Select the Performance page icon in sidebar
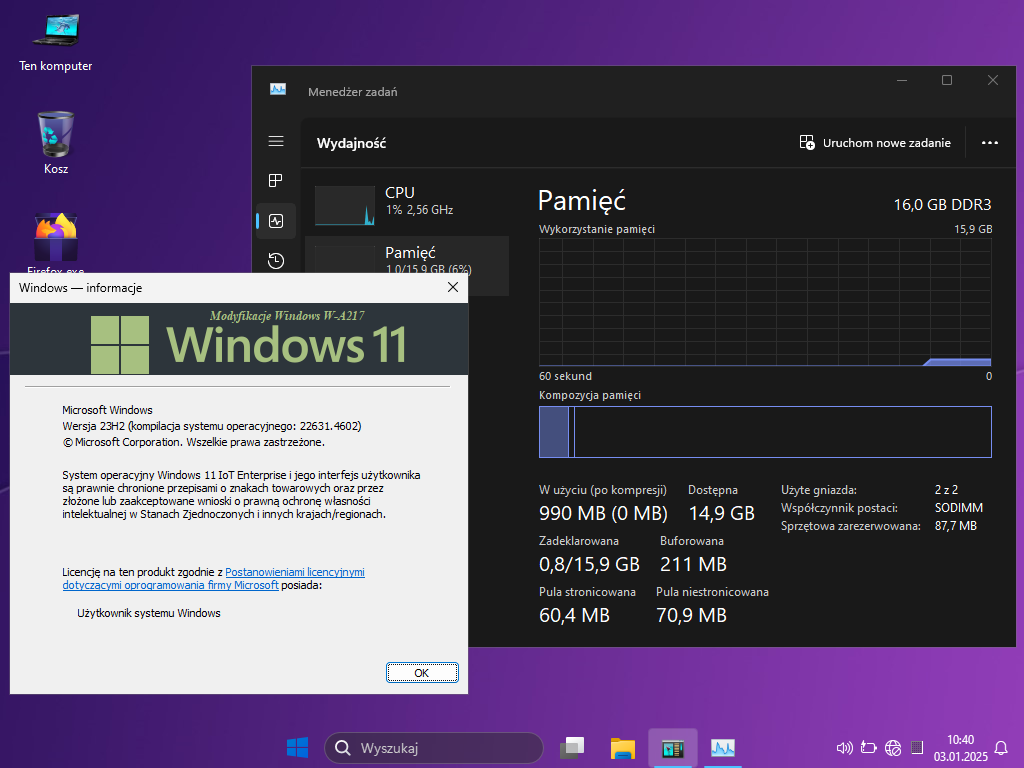 pos(276,221)
